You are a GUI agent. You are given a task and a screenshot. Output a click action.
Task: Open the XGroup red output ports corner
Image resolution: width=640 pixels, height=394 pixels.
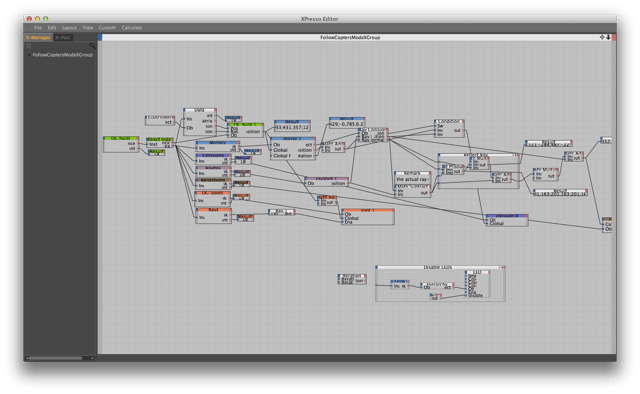(x=614, y=37)
